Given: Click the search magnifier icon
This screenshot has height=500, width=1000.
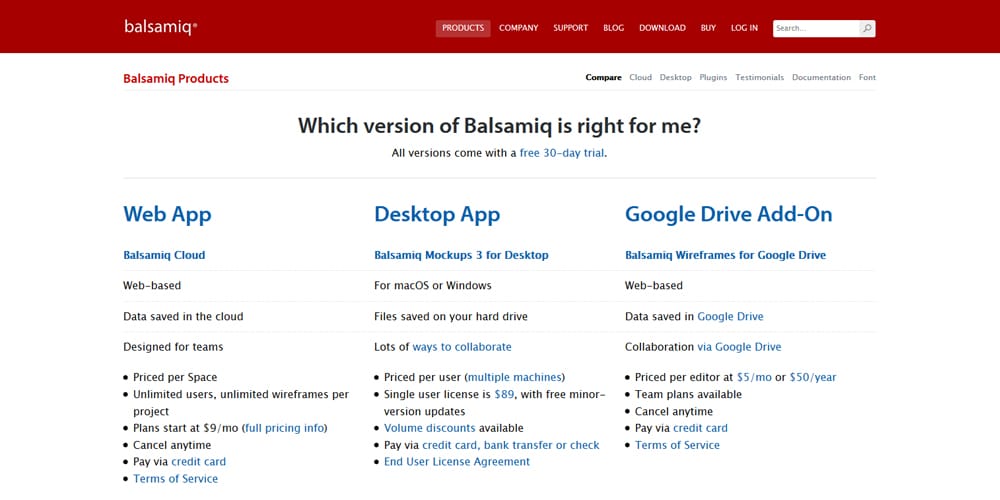Looking at the screenshot, I should (867, 28).
